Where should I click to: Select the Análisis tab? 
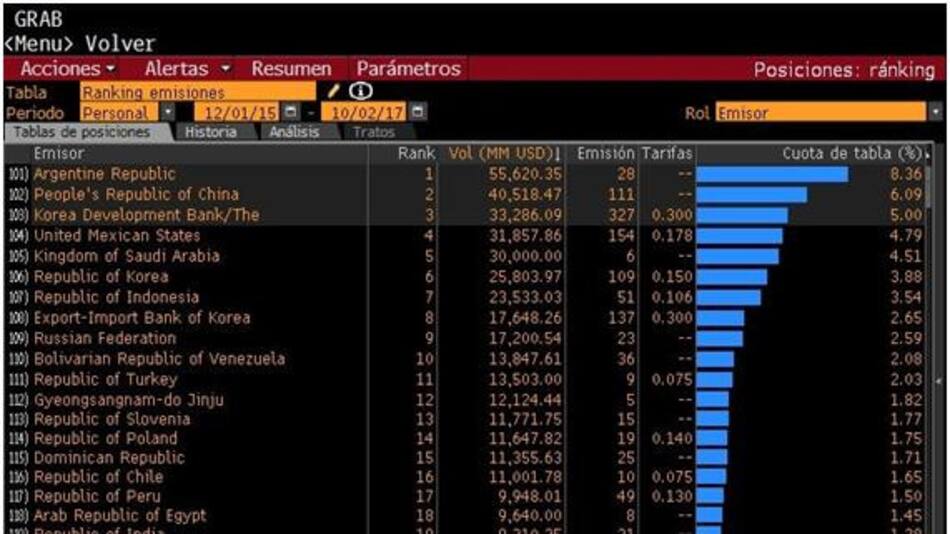coord(293,132)
